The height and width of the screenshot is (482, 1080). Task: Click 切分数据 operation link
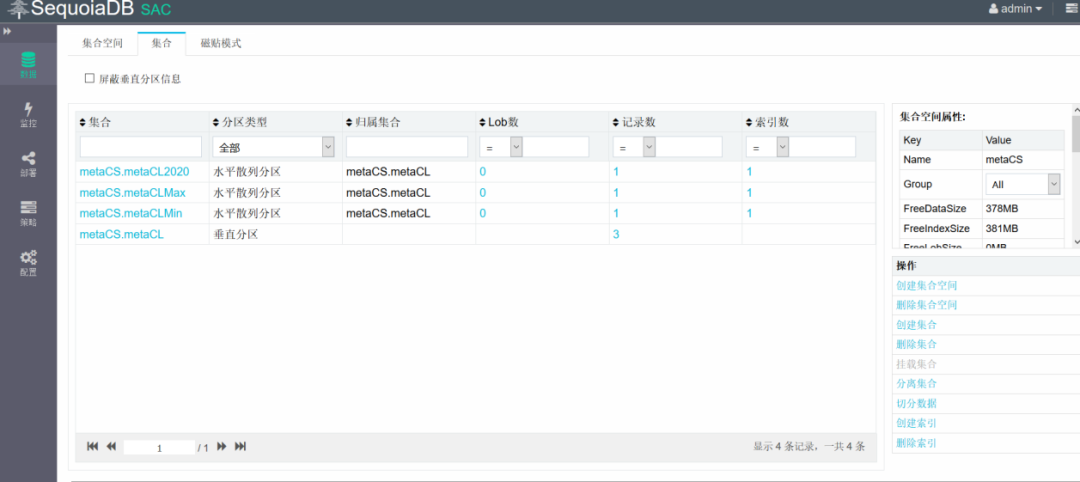tap(916, 404)
